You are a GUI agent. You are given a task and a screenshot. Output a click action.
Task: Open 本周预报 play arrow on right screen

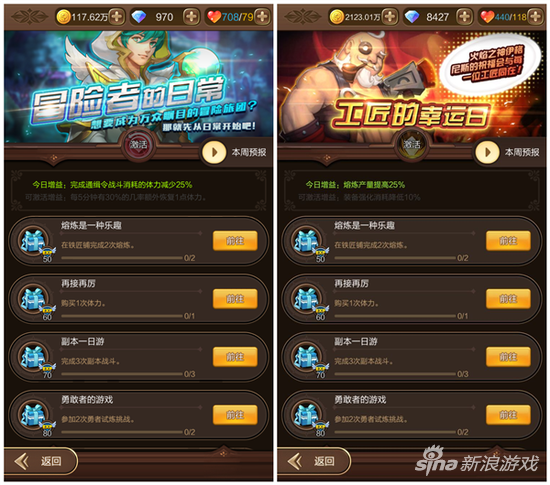(487, 152)
